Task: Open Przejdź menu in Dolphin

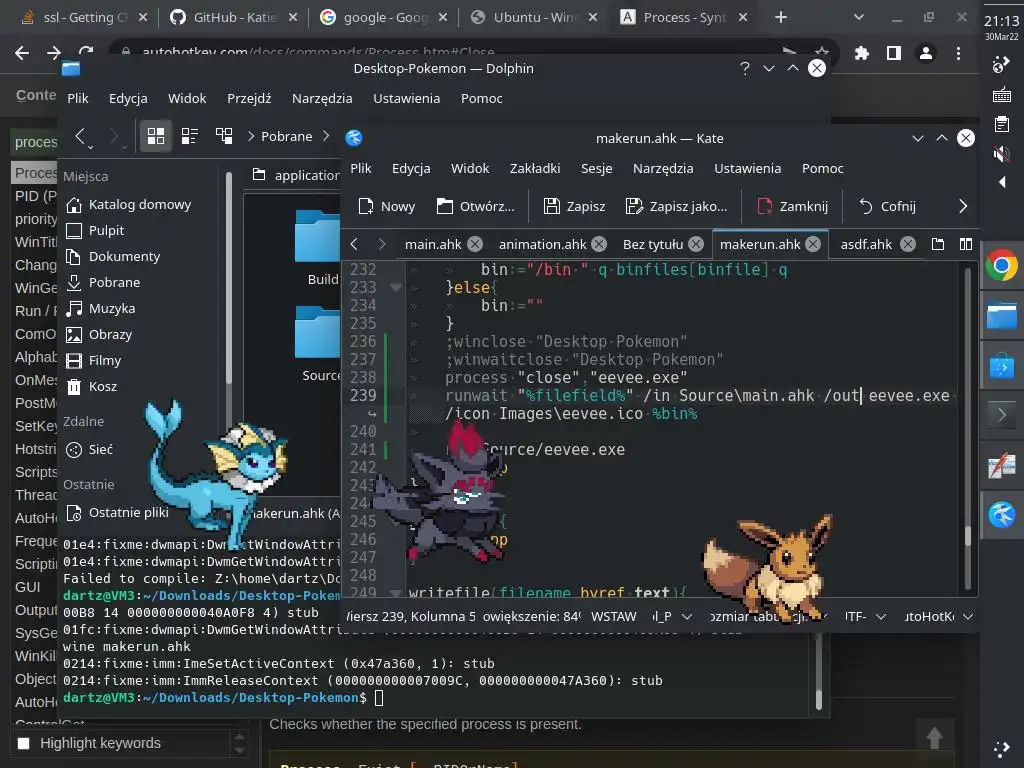Action: pyautogui.click(x=249, y=99)
